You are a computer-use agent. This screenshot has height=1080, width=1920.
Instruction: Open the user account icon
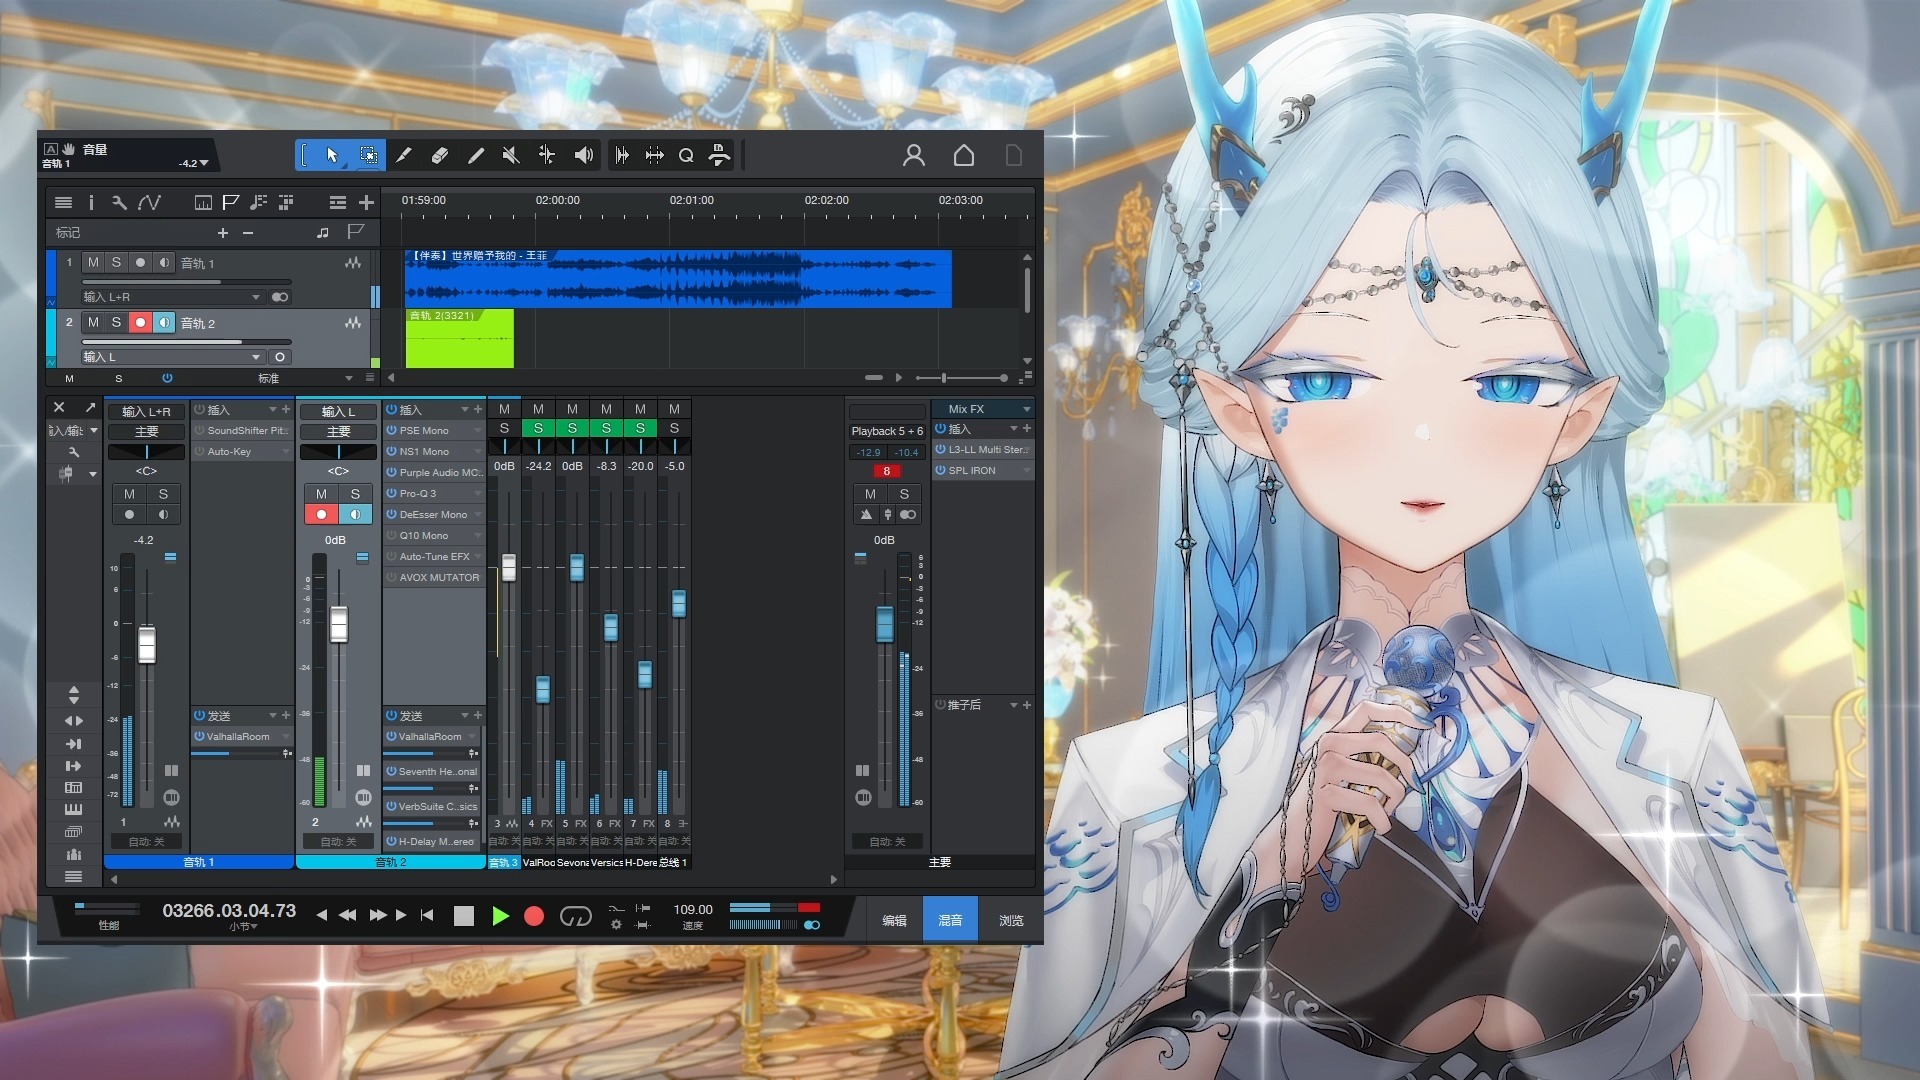click(x=913, y=155)
